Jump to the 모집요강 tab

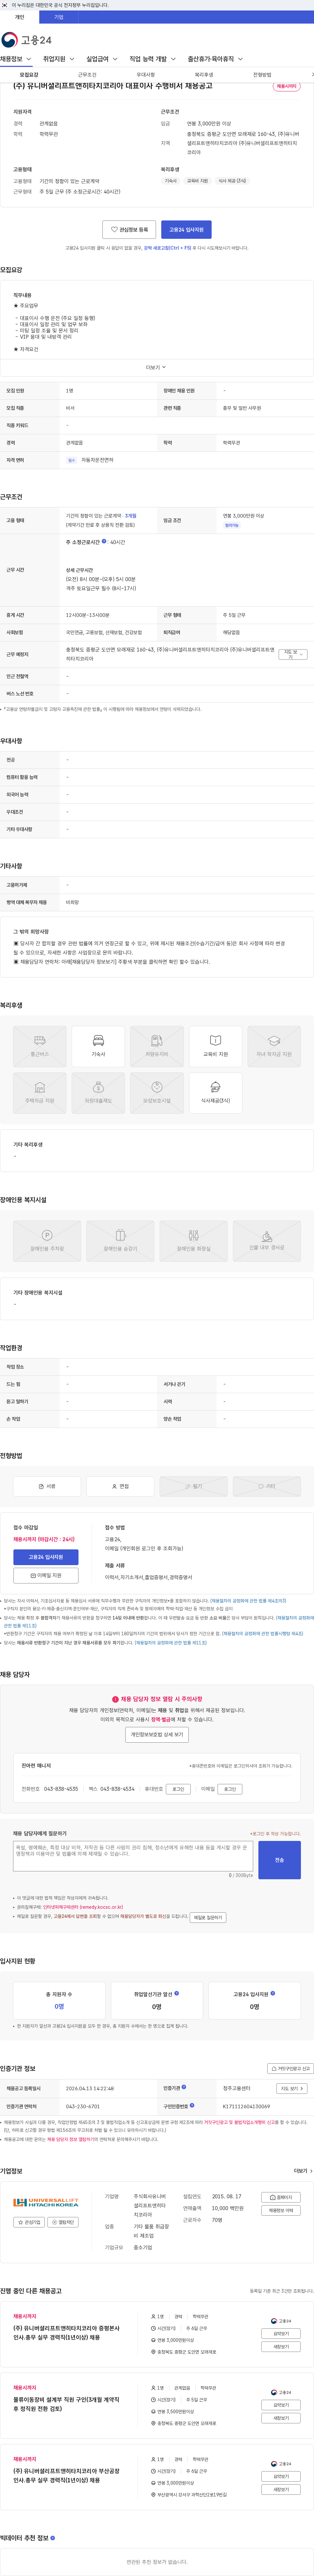point(29,75)
